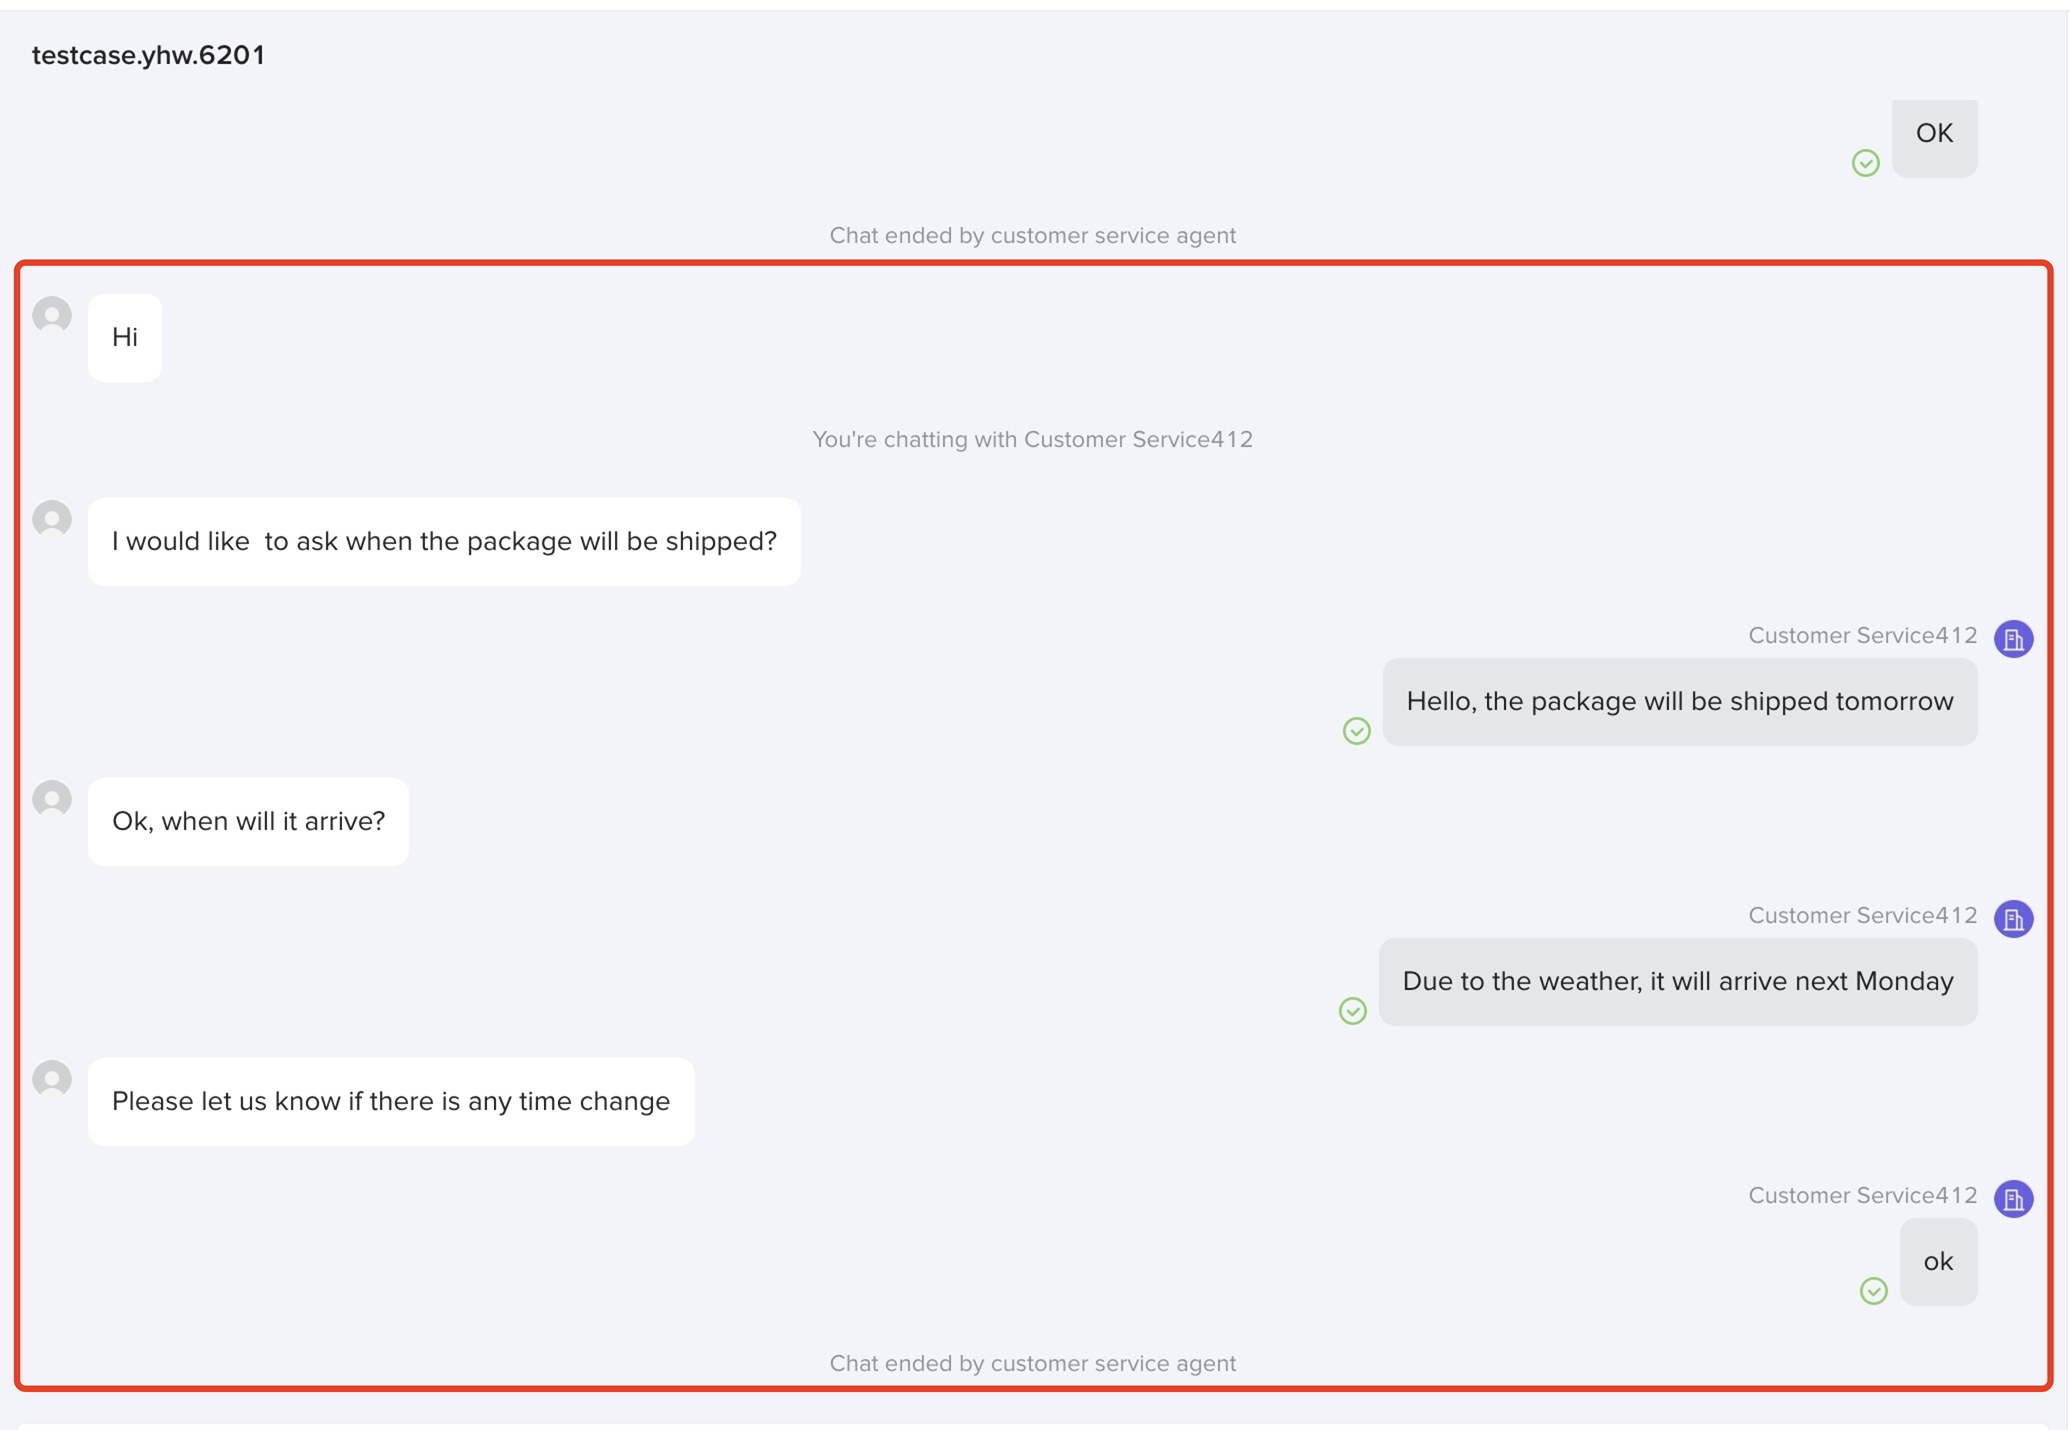
Task: Click the bottom "Chat ended by customer service agent" notice
Action: (x=1032, y=1364)
